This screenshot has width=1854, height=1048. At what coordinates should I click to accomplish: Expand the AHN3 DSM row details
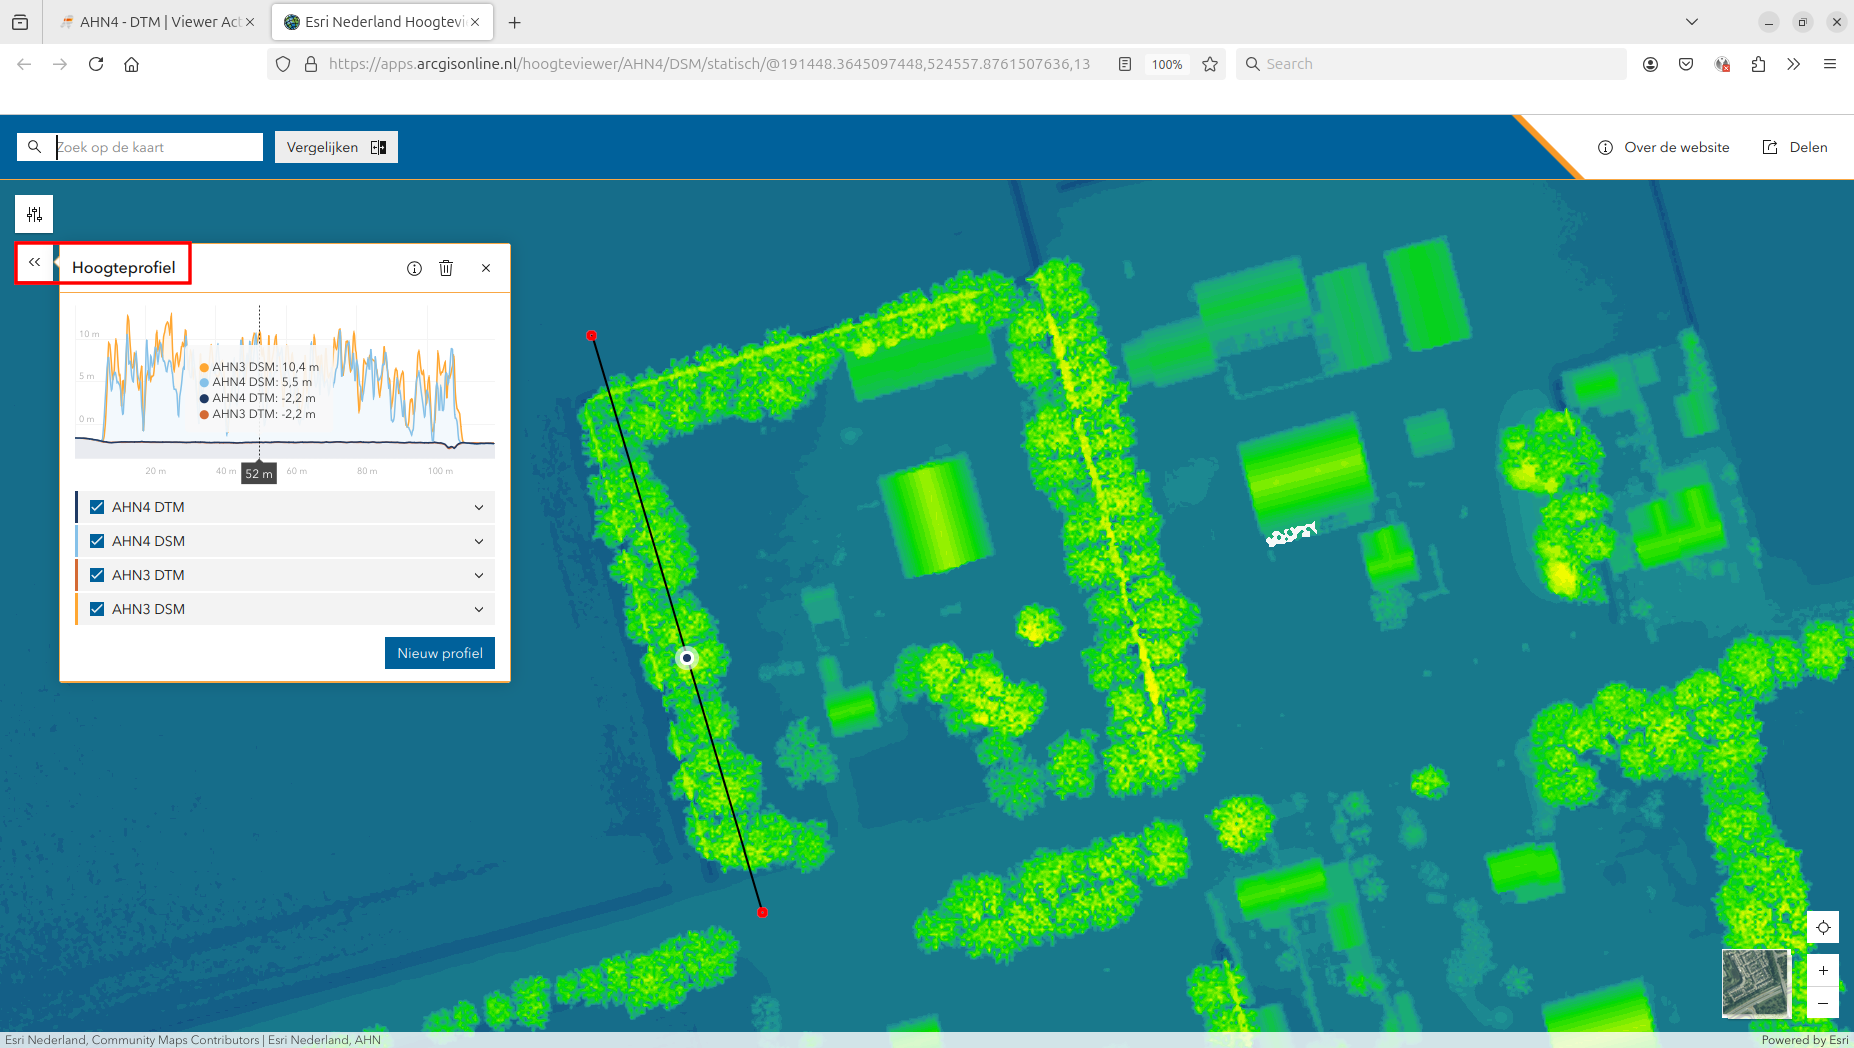[x=479, y=609]
